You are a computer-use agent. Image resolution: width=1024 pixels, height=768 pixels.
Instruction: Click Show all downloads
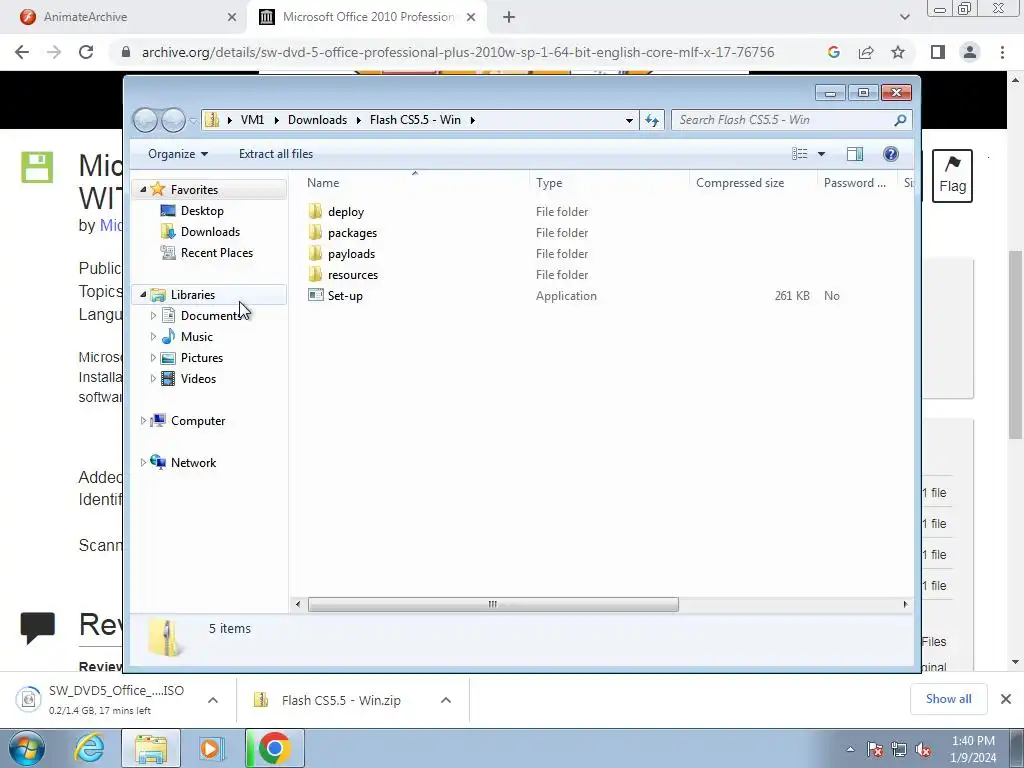tap(948, 699)
